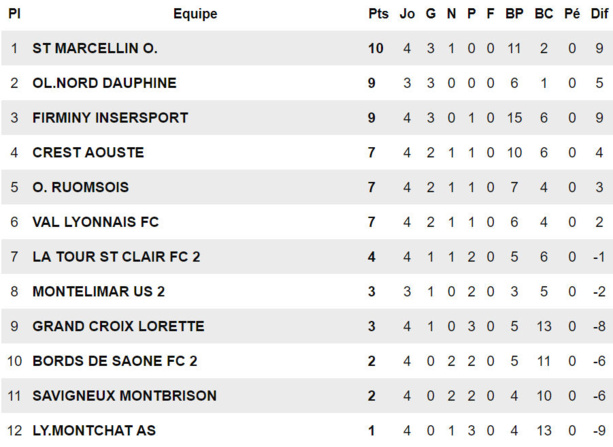Click the BC column header
Image resolution: width=613 pixels, height=447 pixels.
click(543, 14)
